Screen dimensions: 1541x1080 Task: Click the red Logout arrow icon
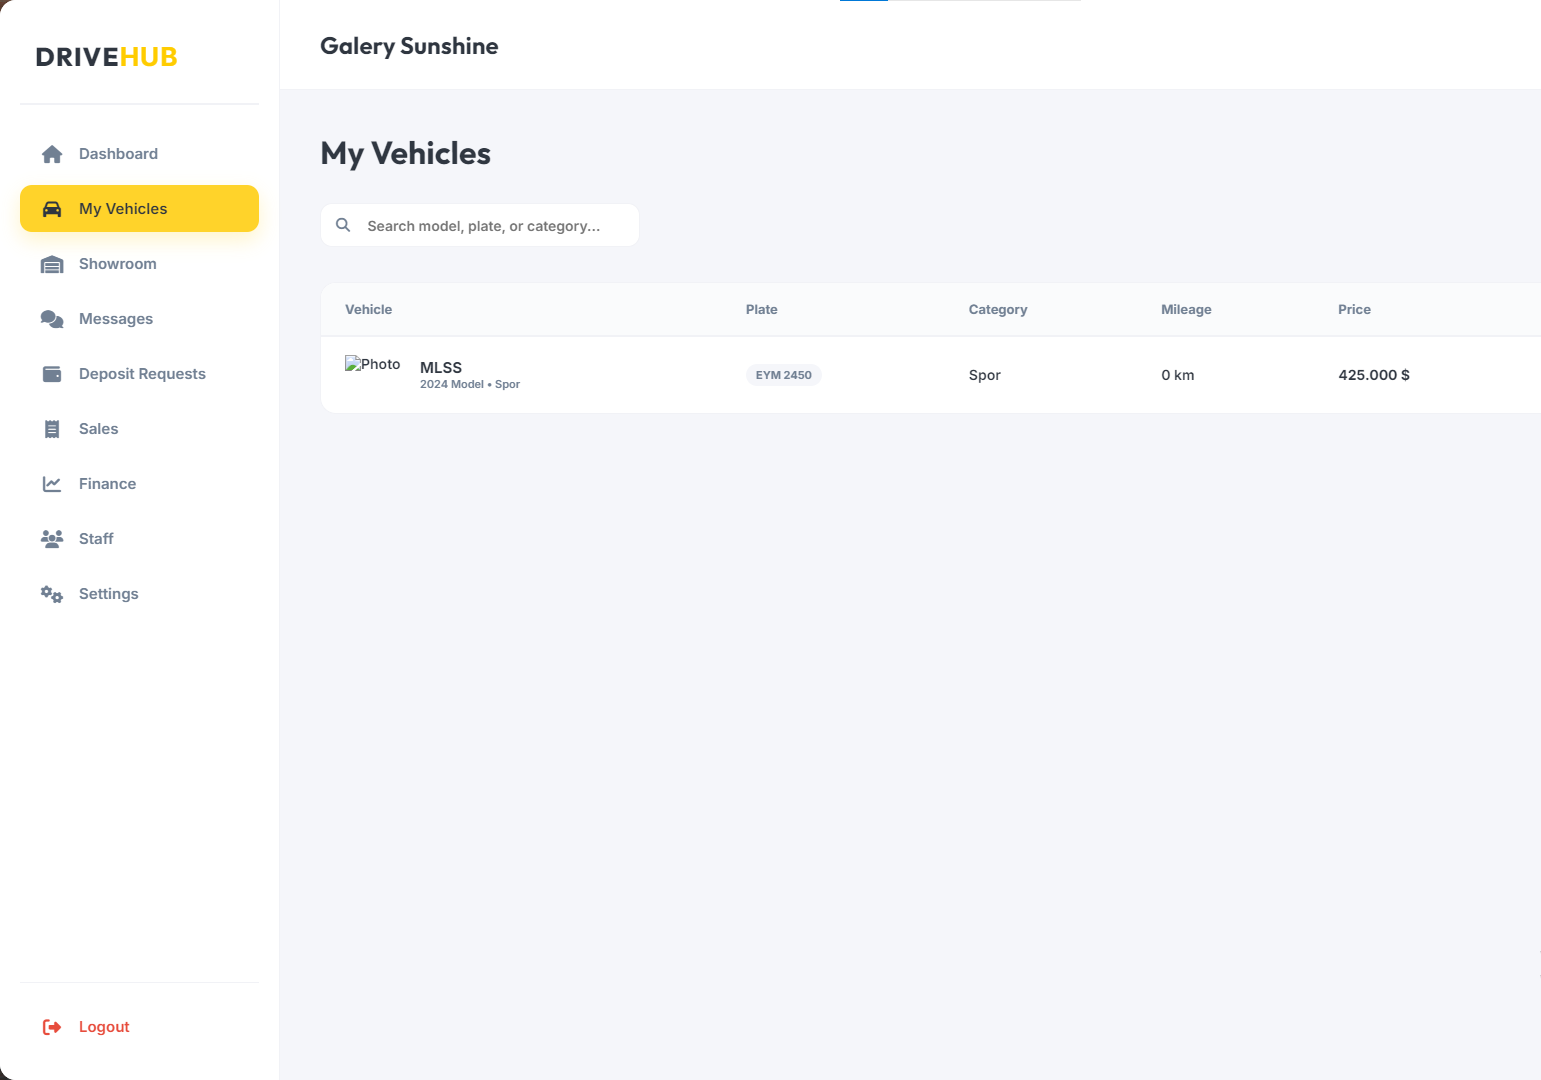pos(52,1027)
